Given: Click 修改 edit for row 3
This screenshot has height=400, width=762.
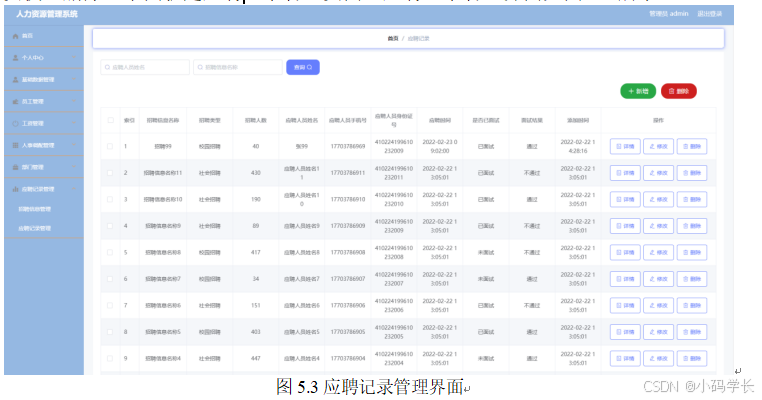Looking at the screenshot, I should (x=658, y=199).
